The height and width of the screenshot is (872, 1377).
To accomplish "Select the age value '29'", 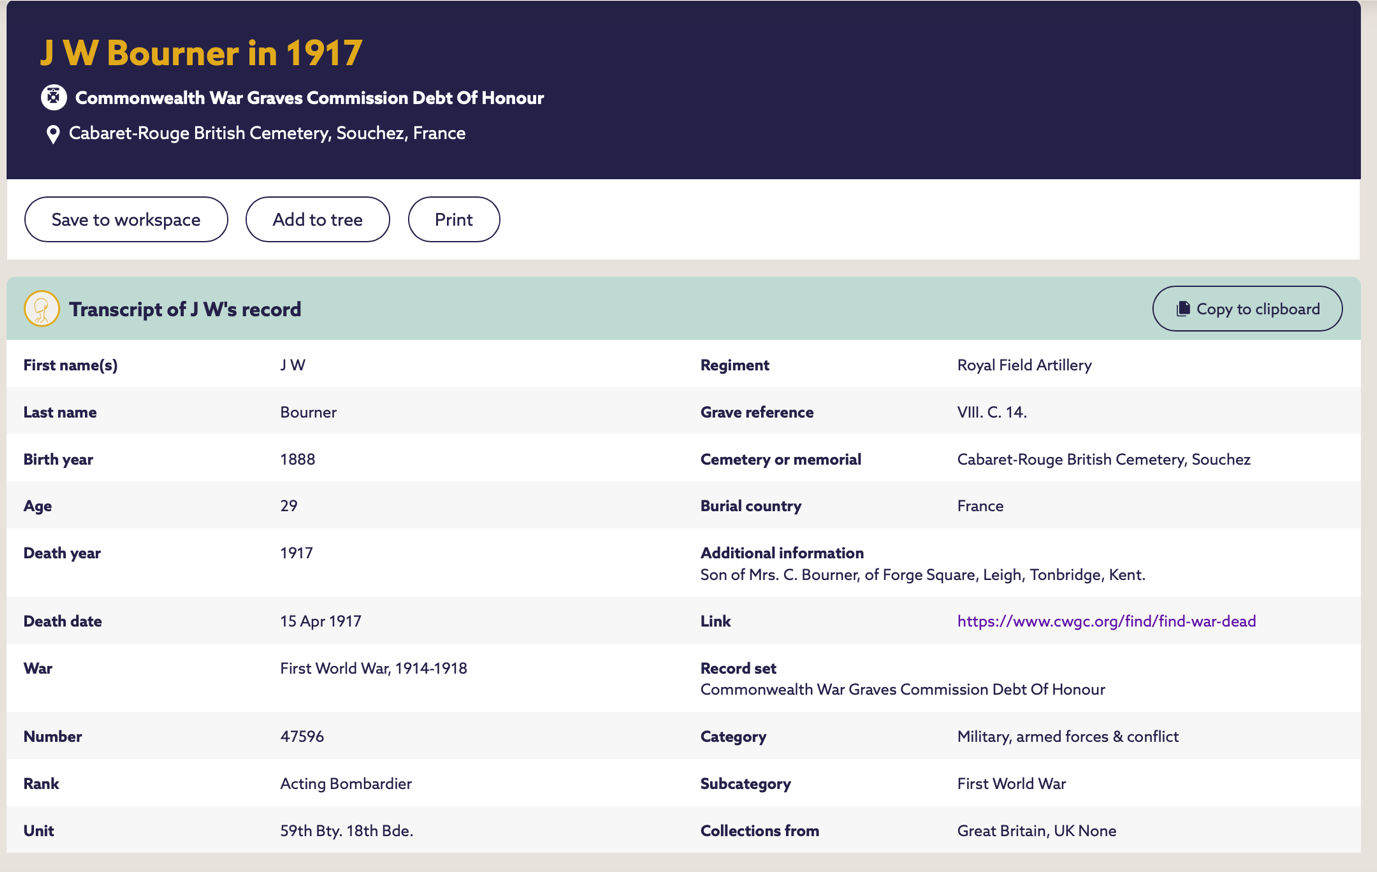I will pos(289,506).
